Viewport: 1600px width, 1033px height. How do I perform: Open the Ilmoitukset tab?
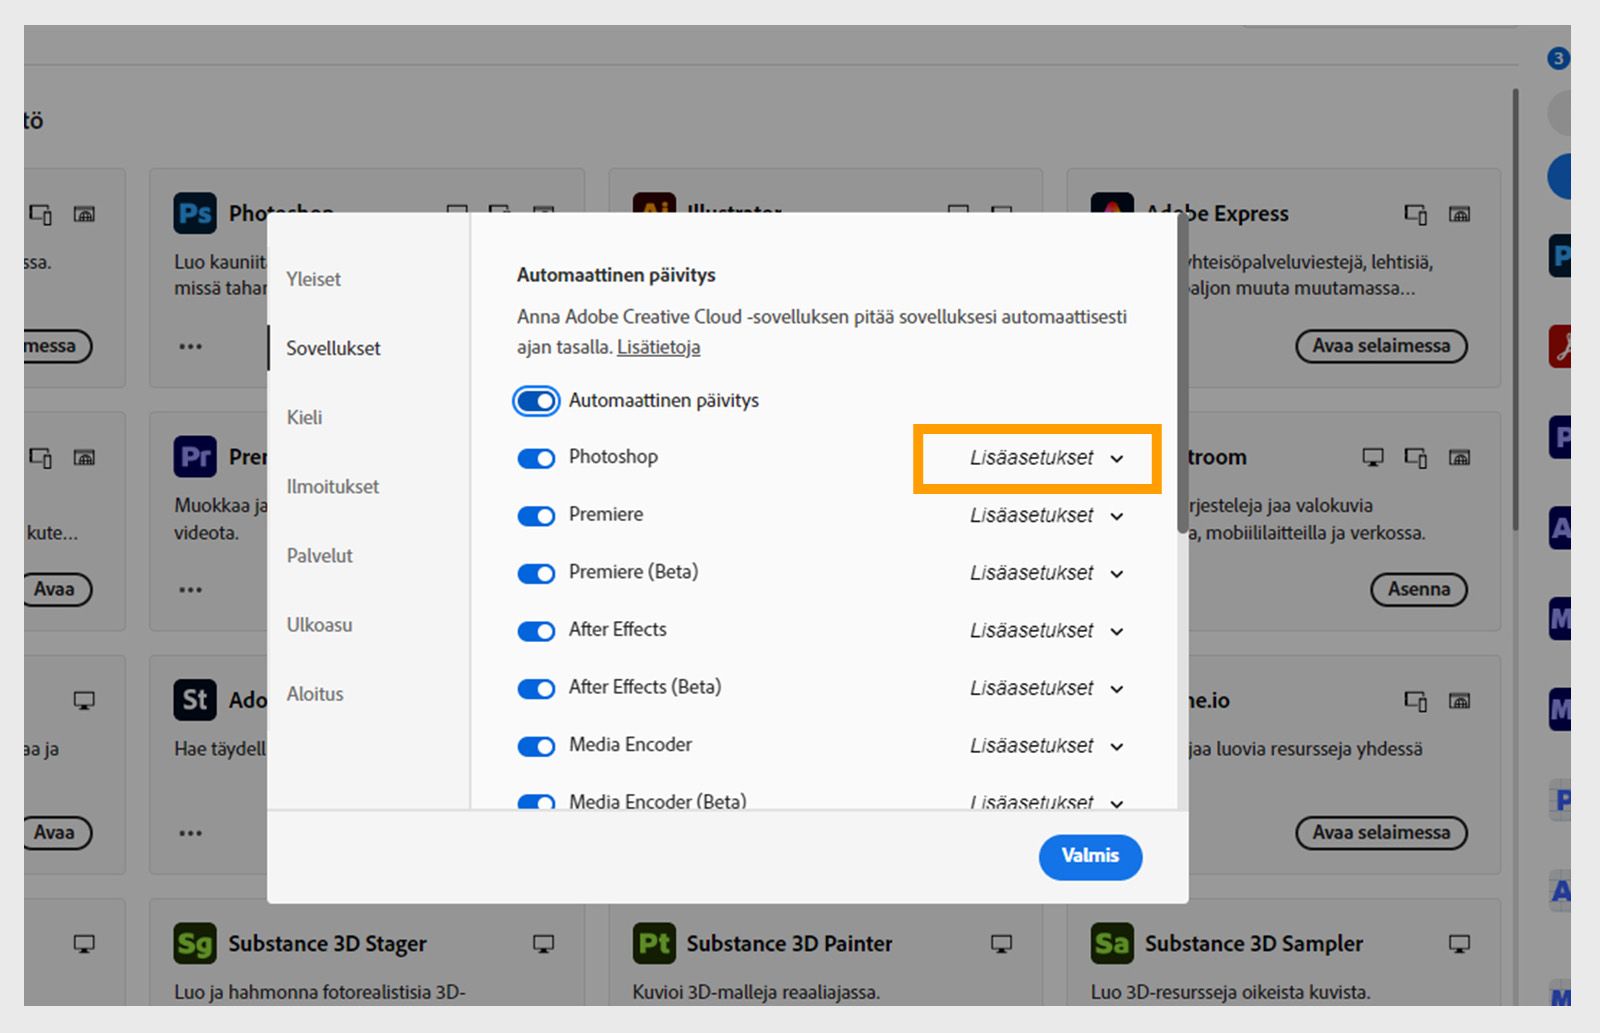tap(332, 486)
